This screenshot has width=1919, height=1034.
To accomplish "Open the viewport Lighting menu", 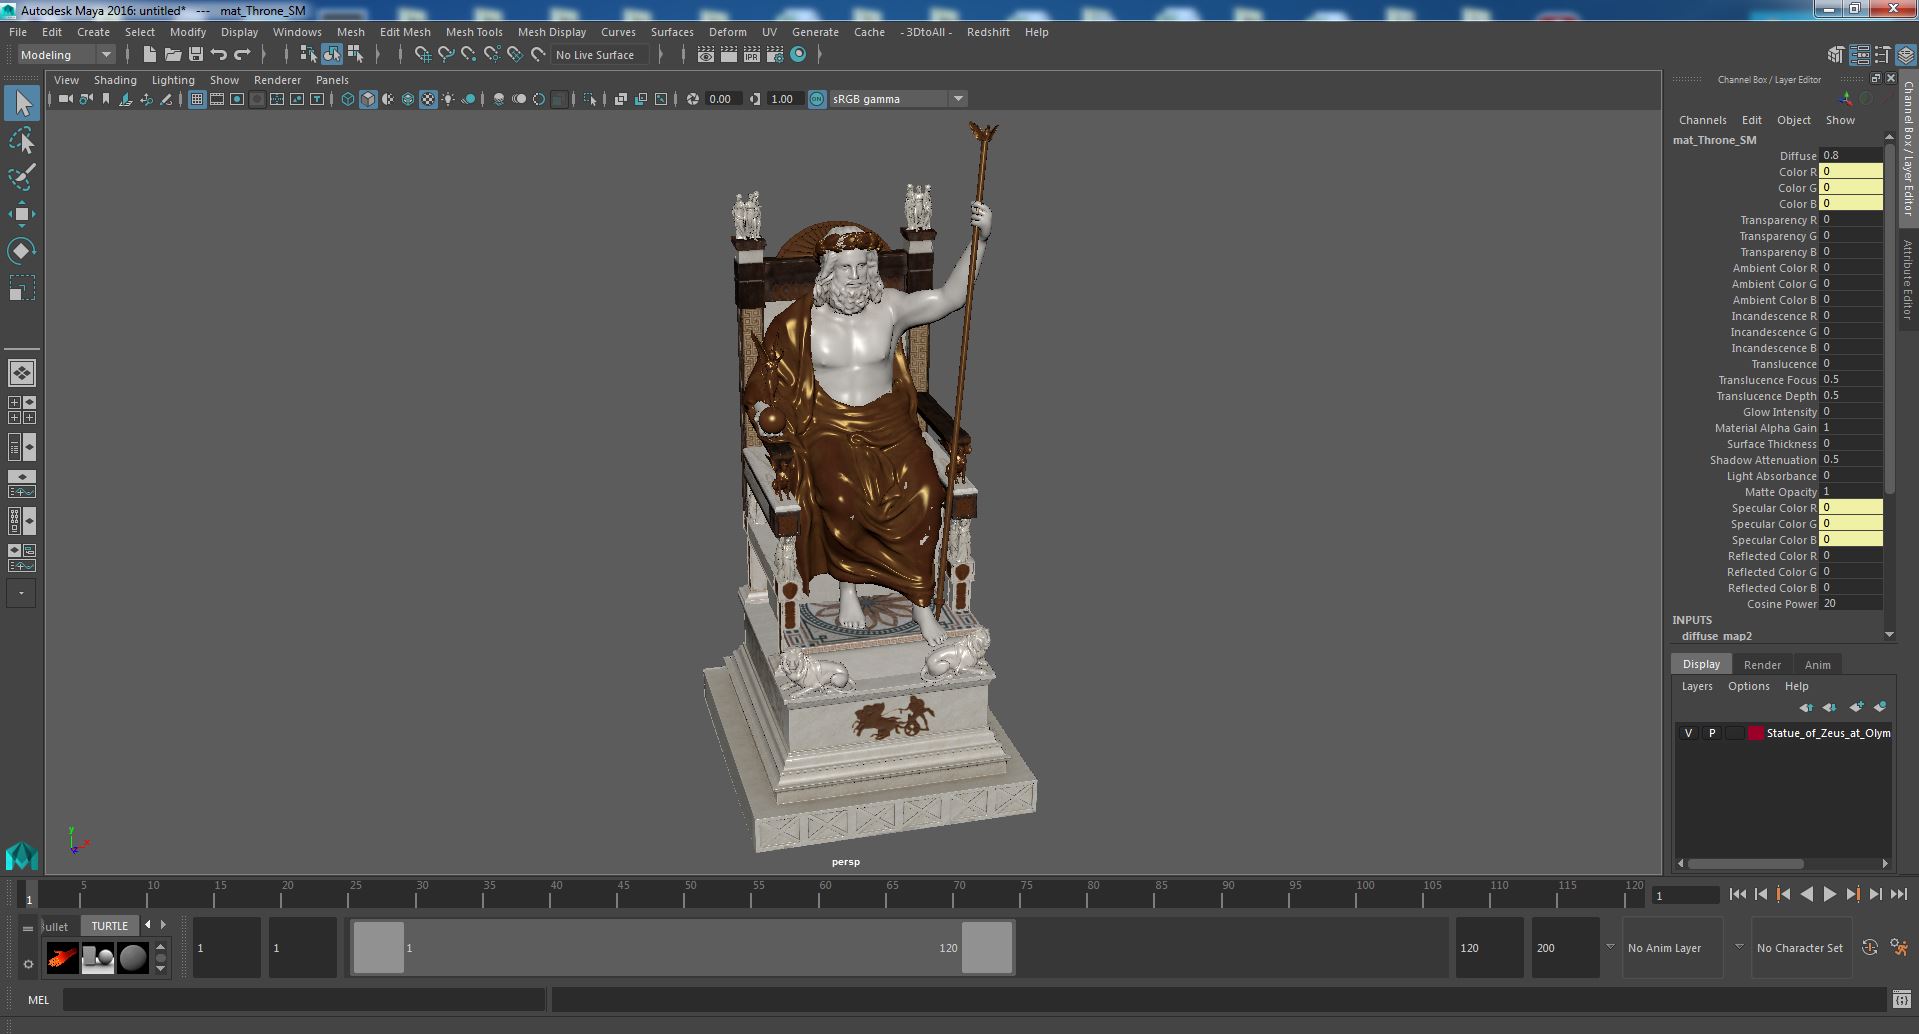I will 173,80.
